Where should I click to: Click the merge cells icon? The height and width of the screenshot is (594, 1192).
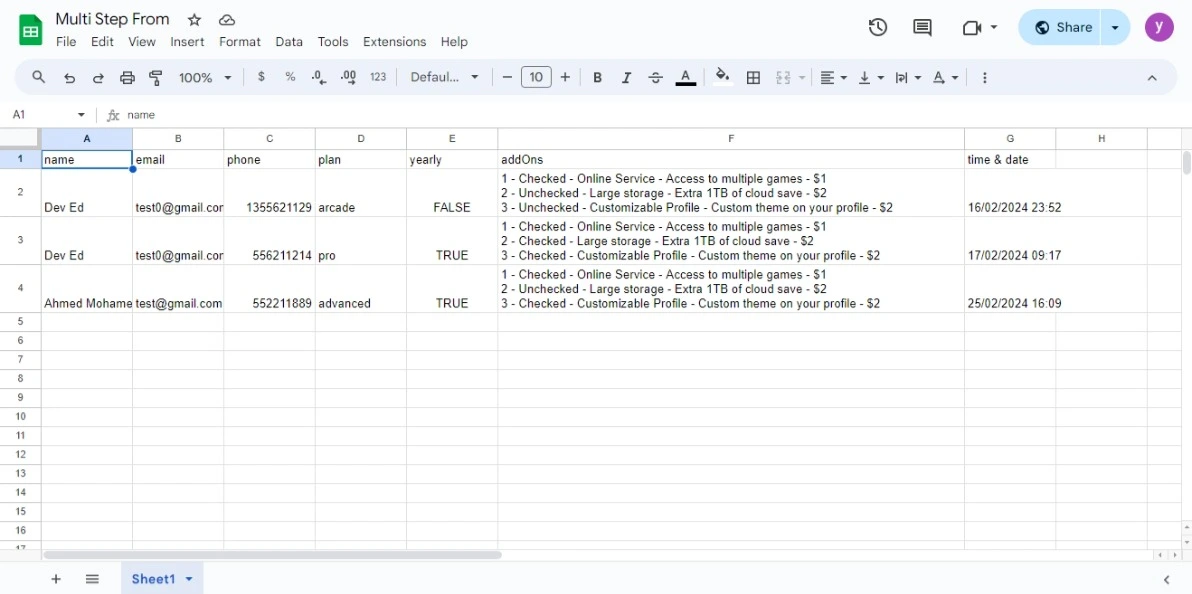point(783,78)
